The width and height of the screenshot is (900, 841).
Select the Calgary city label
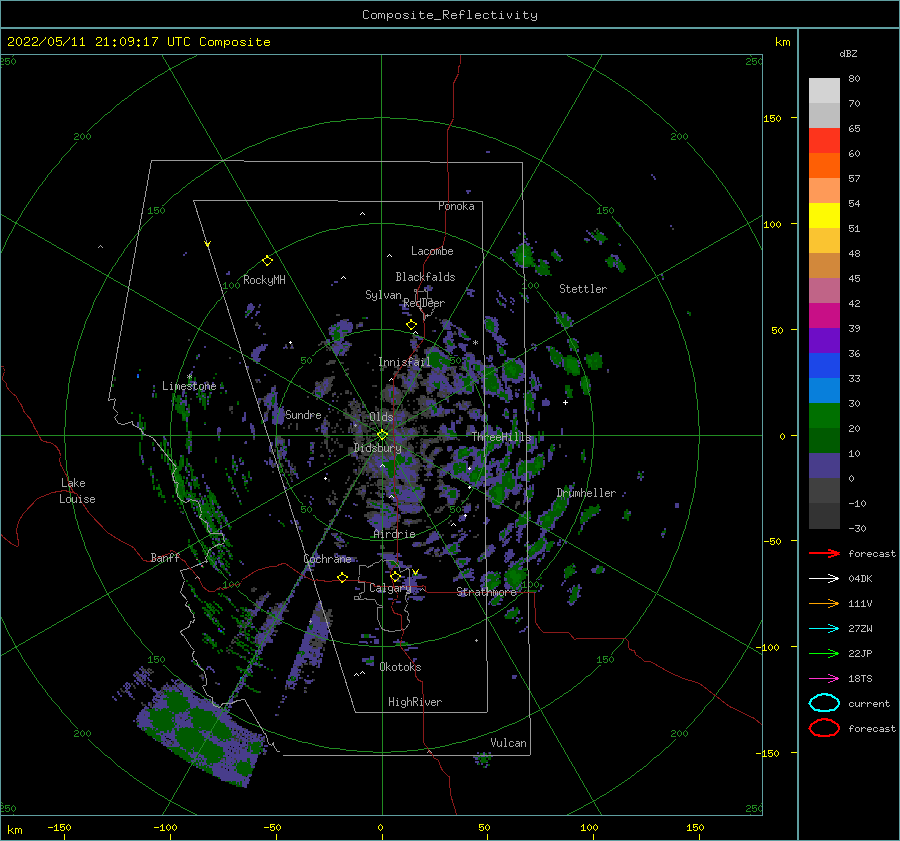pos(390,588)
